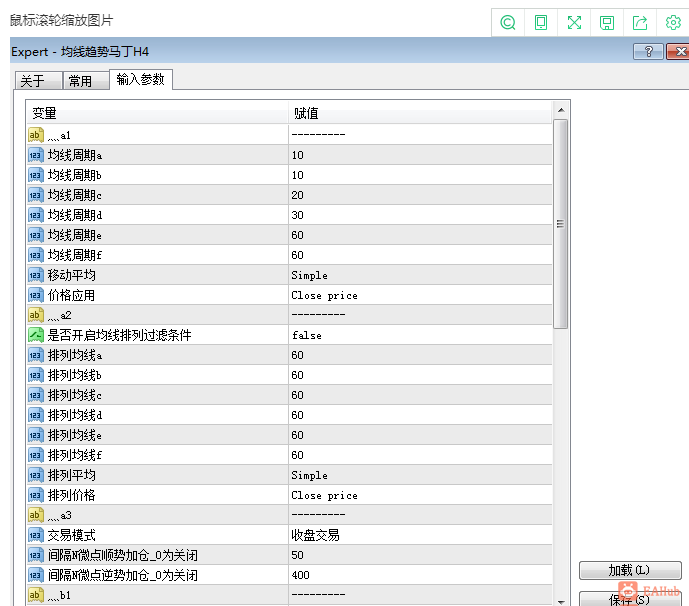
Task: Toggle false value of 是否开启均线排列过滤条件
Action: coord(420,335)
